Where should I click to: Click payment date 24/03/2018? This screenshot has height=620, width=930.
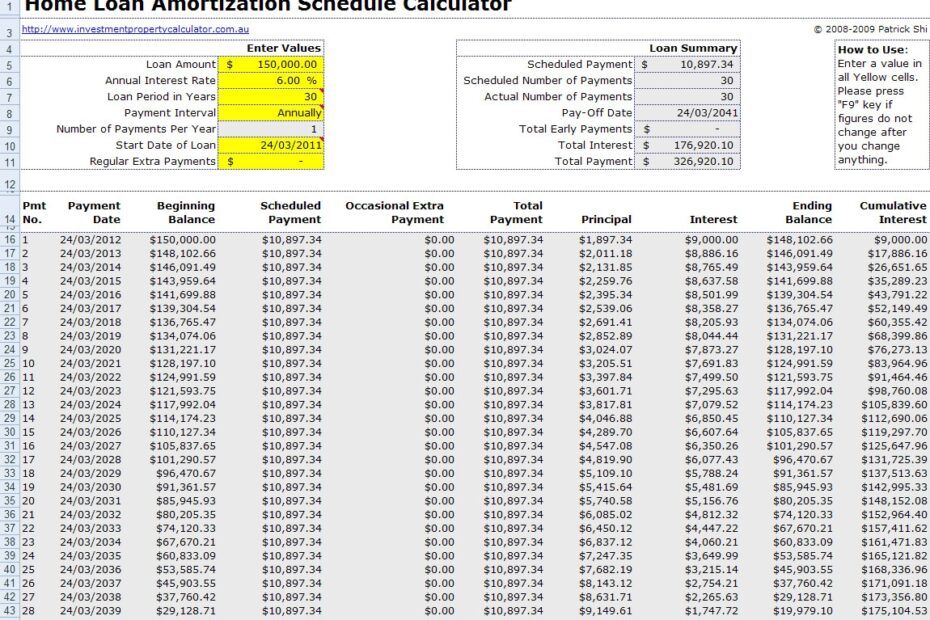point(90,322)
